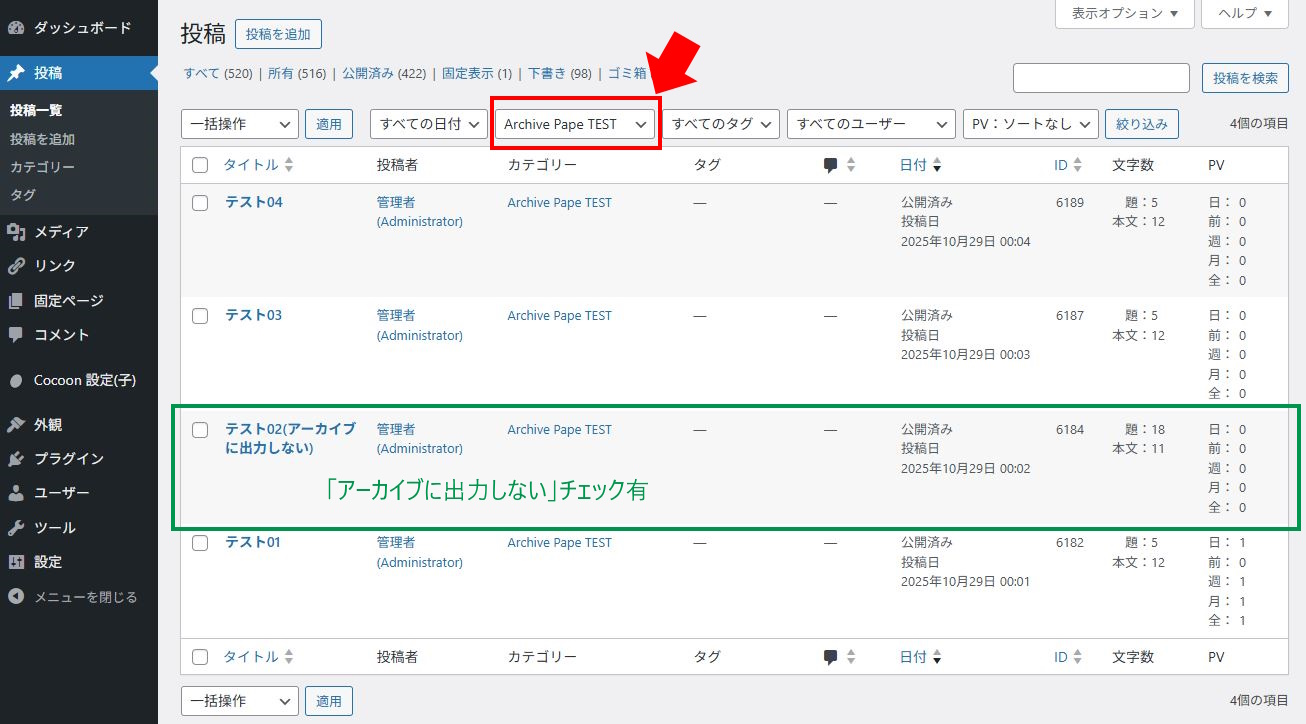
Task: Click the Dashboard gauge icon in sidebar
Action: click(16, 28)
